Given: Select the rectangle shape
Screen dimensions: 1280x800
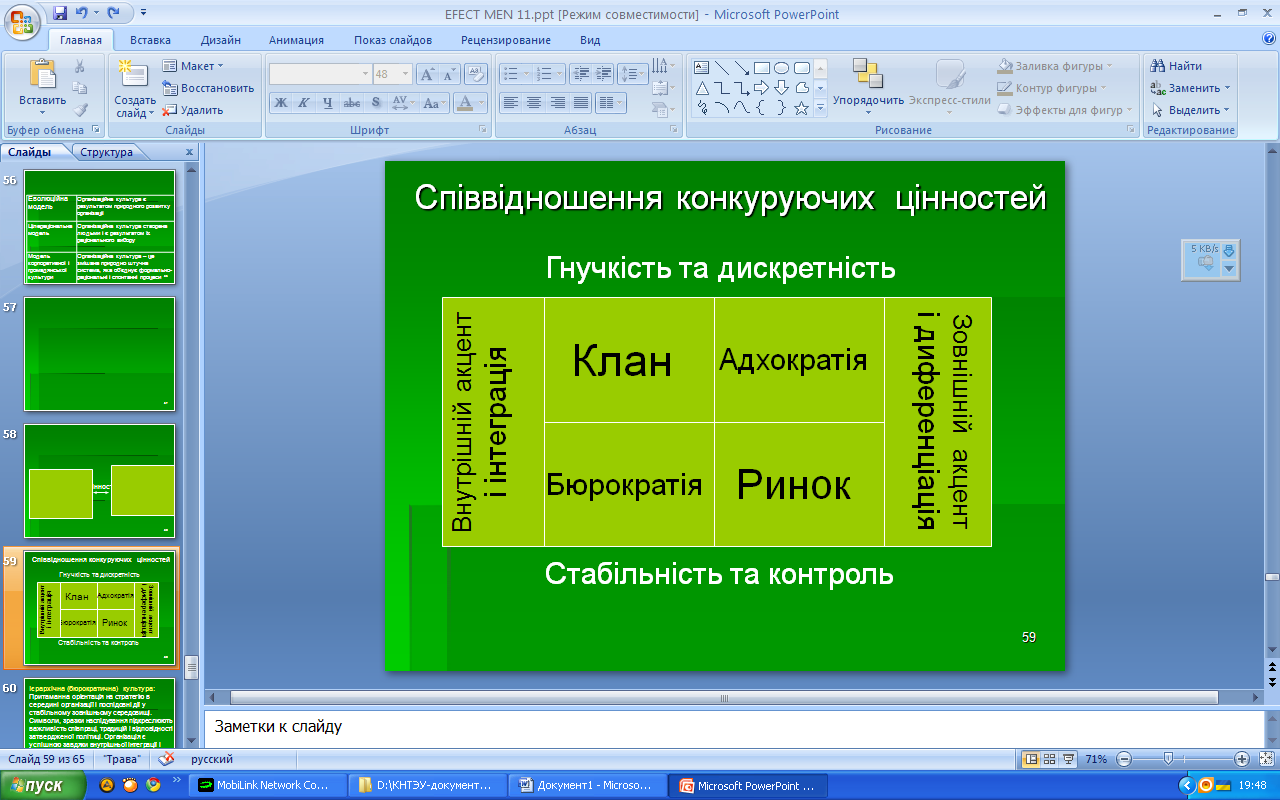Looking at the screenshot, I should click(x=762, y=68).
